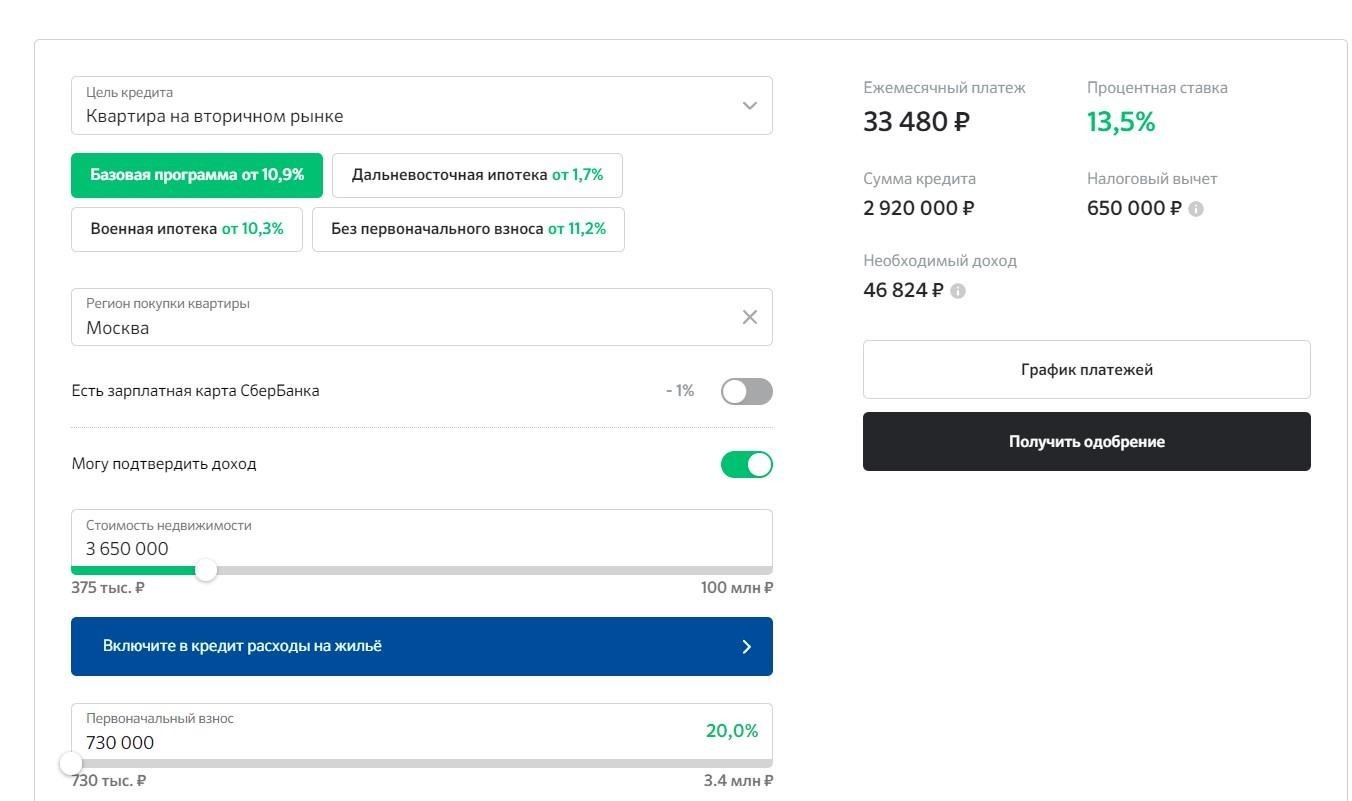Open the Регион покупки квартиры combo box
The image size is (1352, 801).
click(400, 318)
